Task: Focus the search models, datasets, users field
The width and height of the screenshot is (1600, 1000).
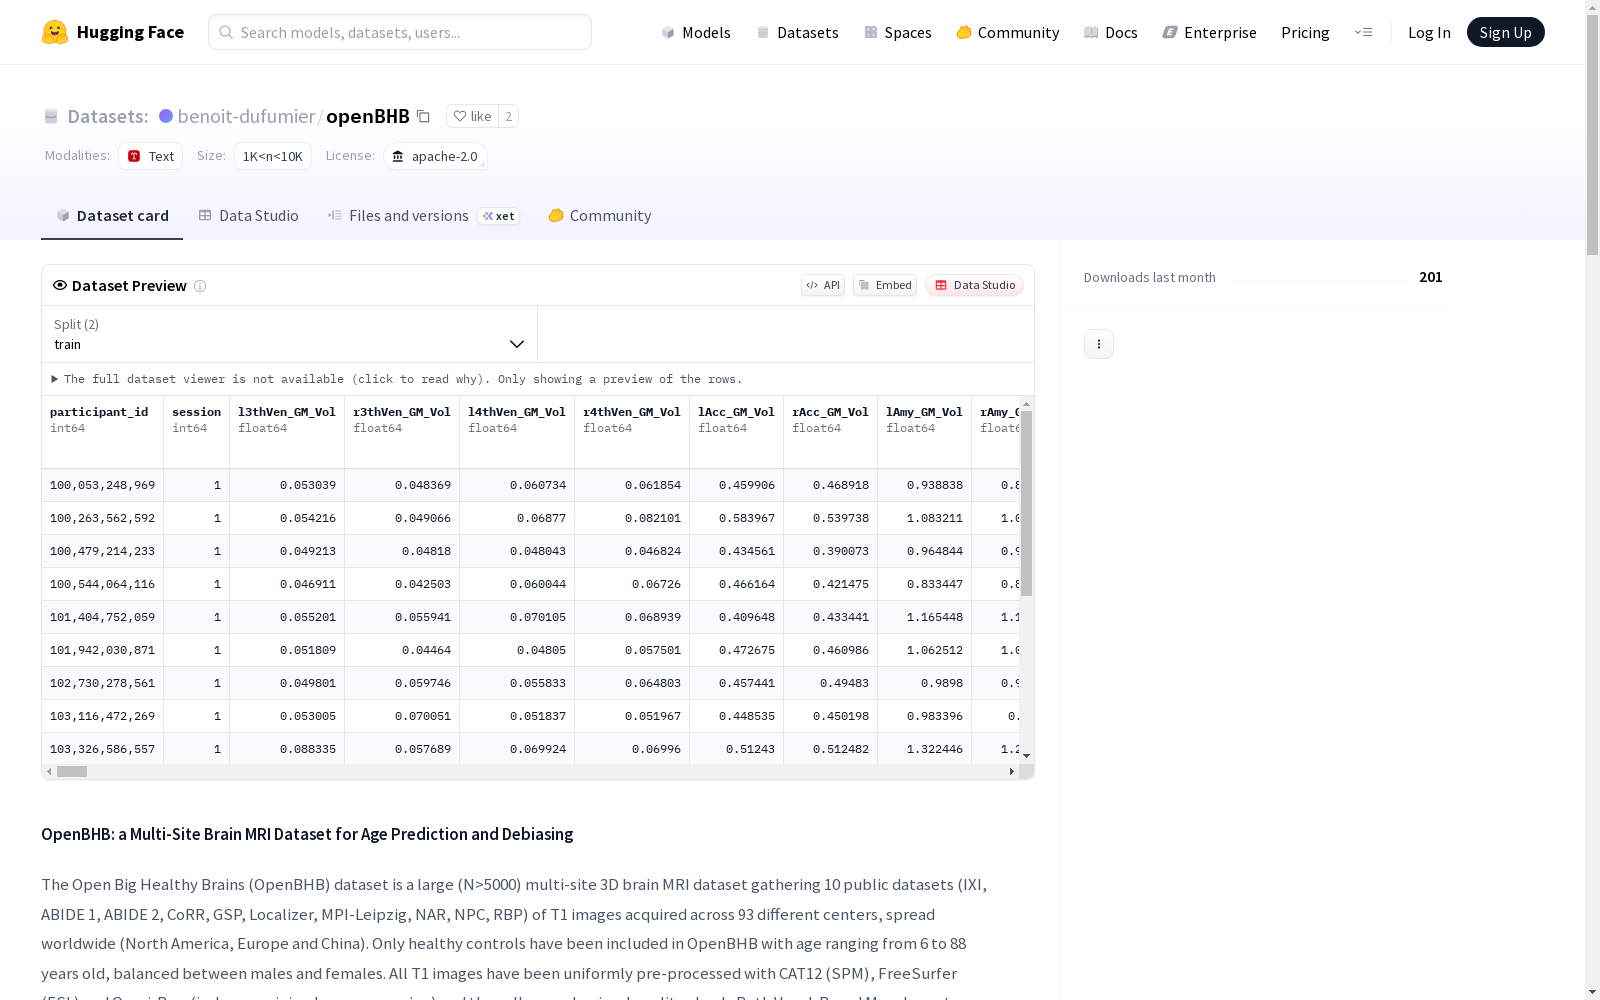Action: click(x=400, y=32)
